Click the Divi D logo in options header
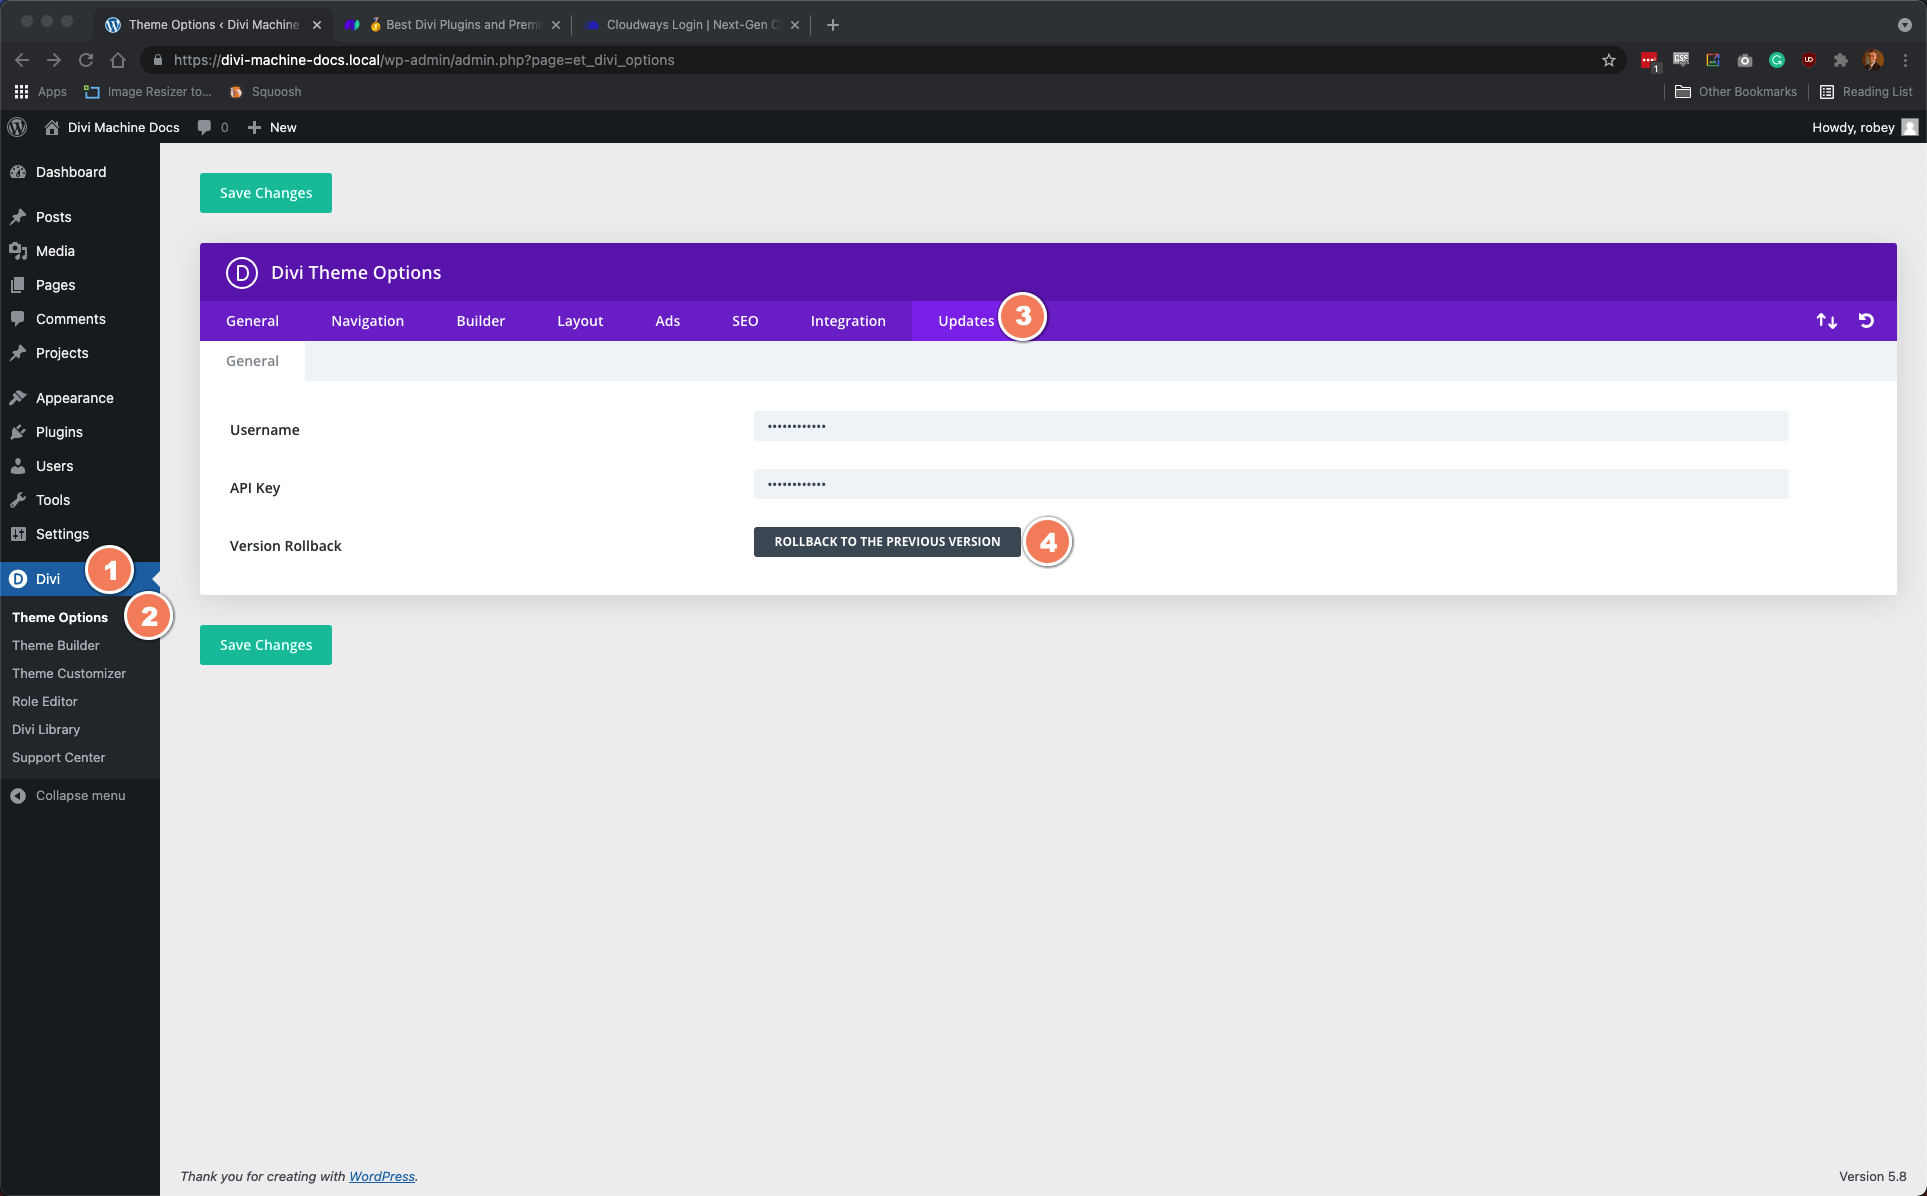This screenshot has width=1927, height=1196. (x=241, y=272)
